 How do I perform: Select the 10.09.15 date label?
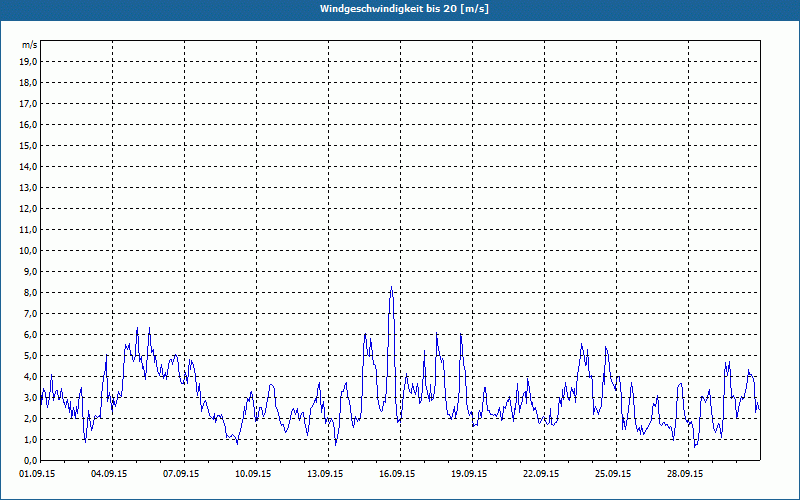[x=253, y=474]
